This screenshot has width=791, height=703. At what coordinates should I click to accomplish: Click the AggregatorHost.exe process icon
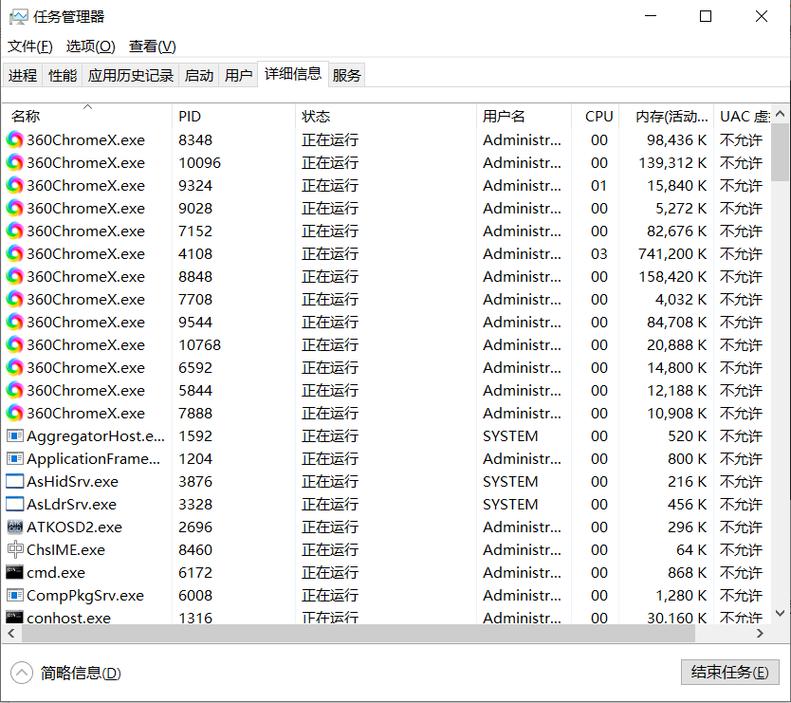pyautogui.click(x=15, y=436)
